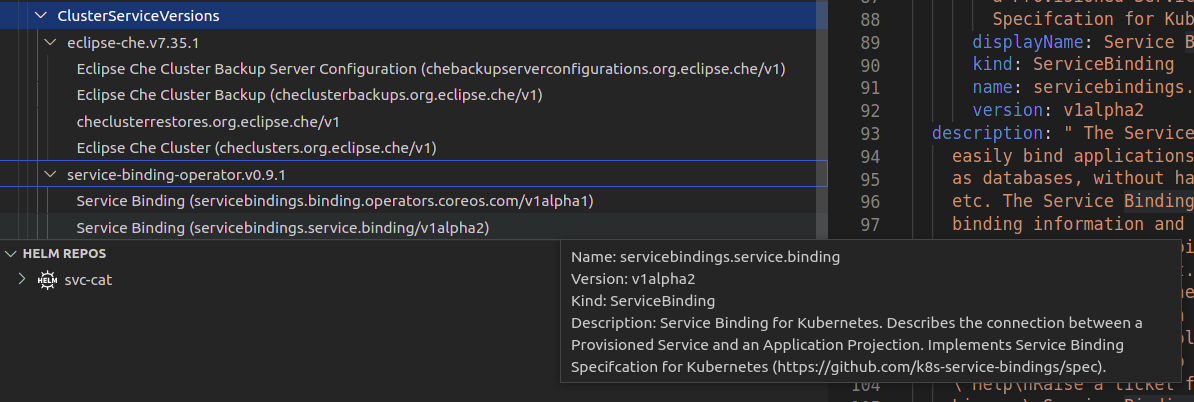The image size is (1194, 402).
Task: Select checlusterrestores.org.eclipse.che/v1 item
Action: pos(208,122)
